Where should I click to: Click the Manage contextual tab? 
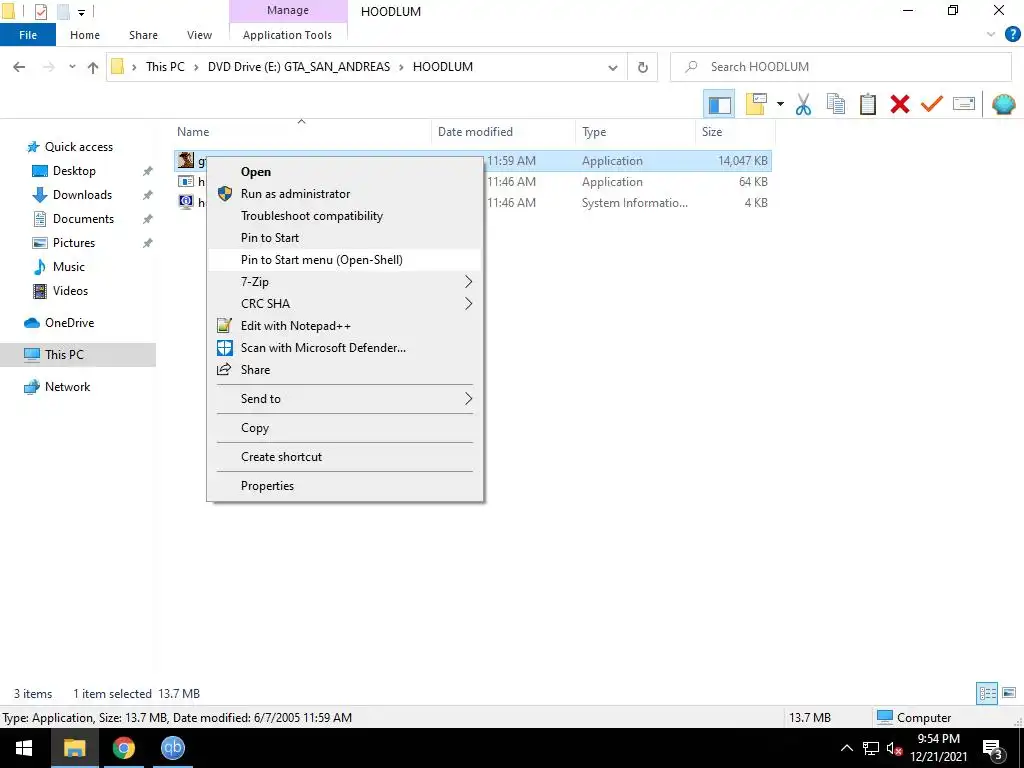pos(288,10)
